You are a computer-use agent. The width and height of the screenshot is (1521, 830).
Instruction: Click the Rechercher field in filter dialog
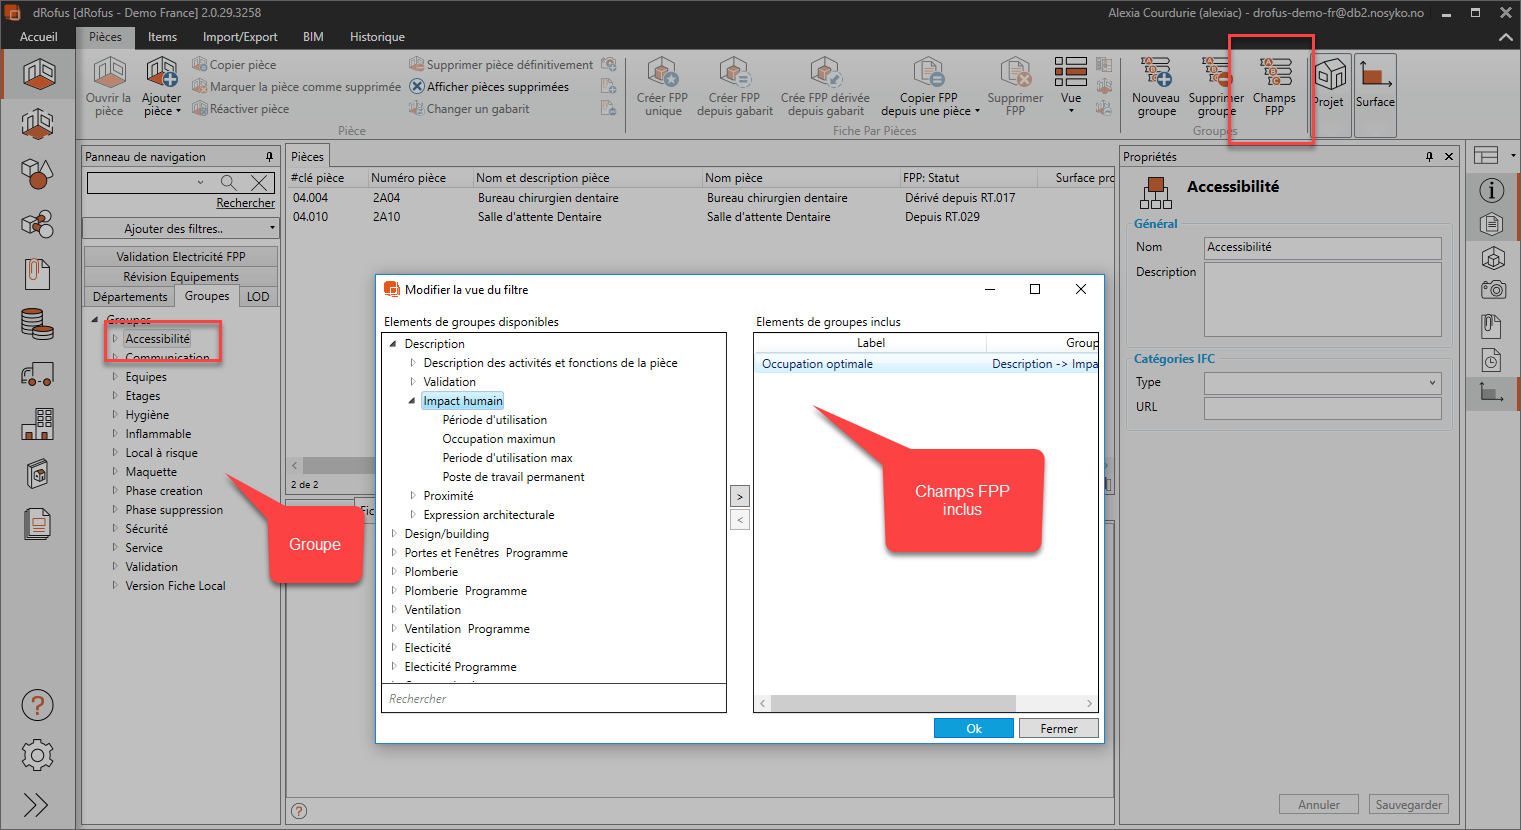coord(553,699)
